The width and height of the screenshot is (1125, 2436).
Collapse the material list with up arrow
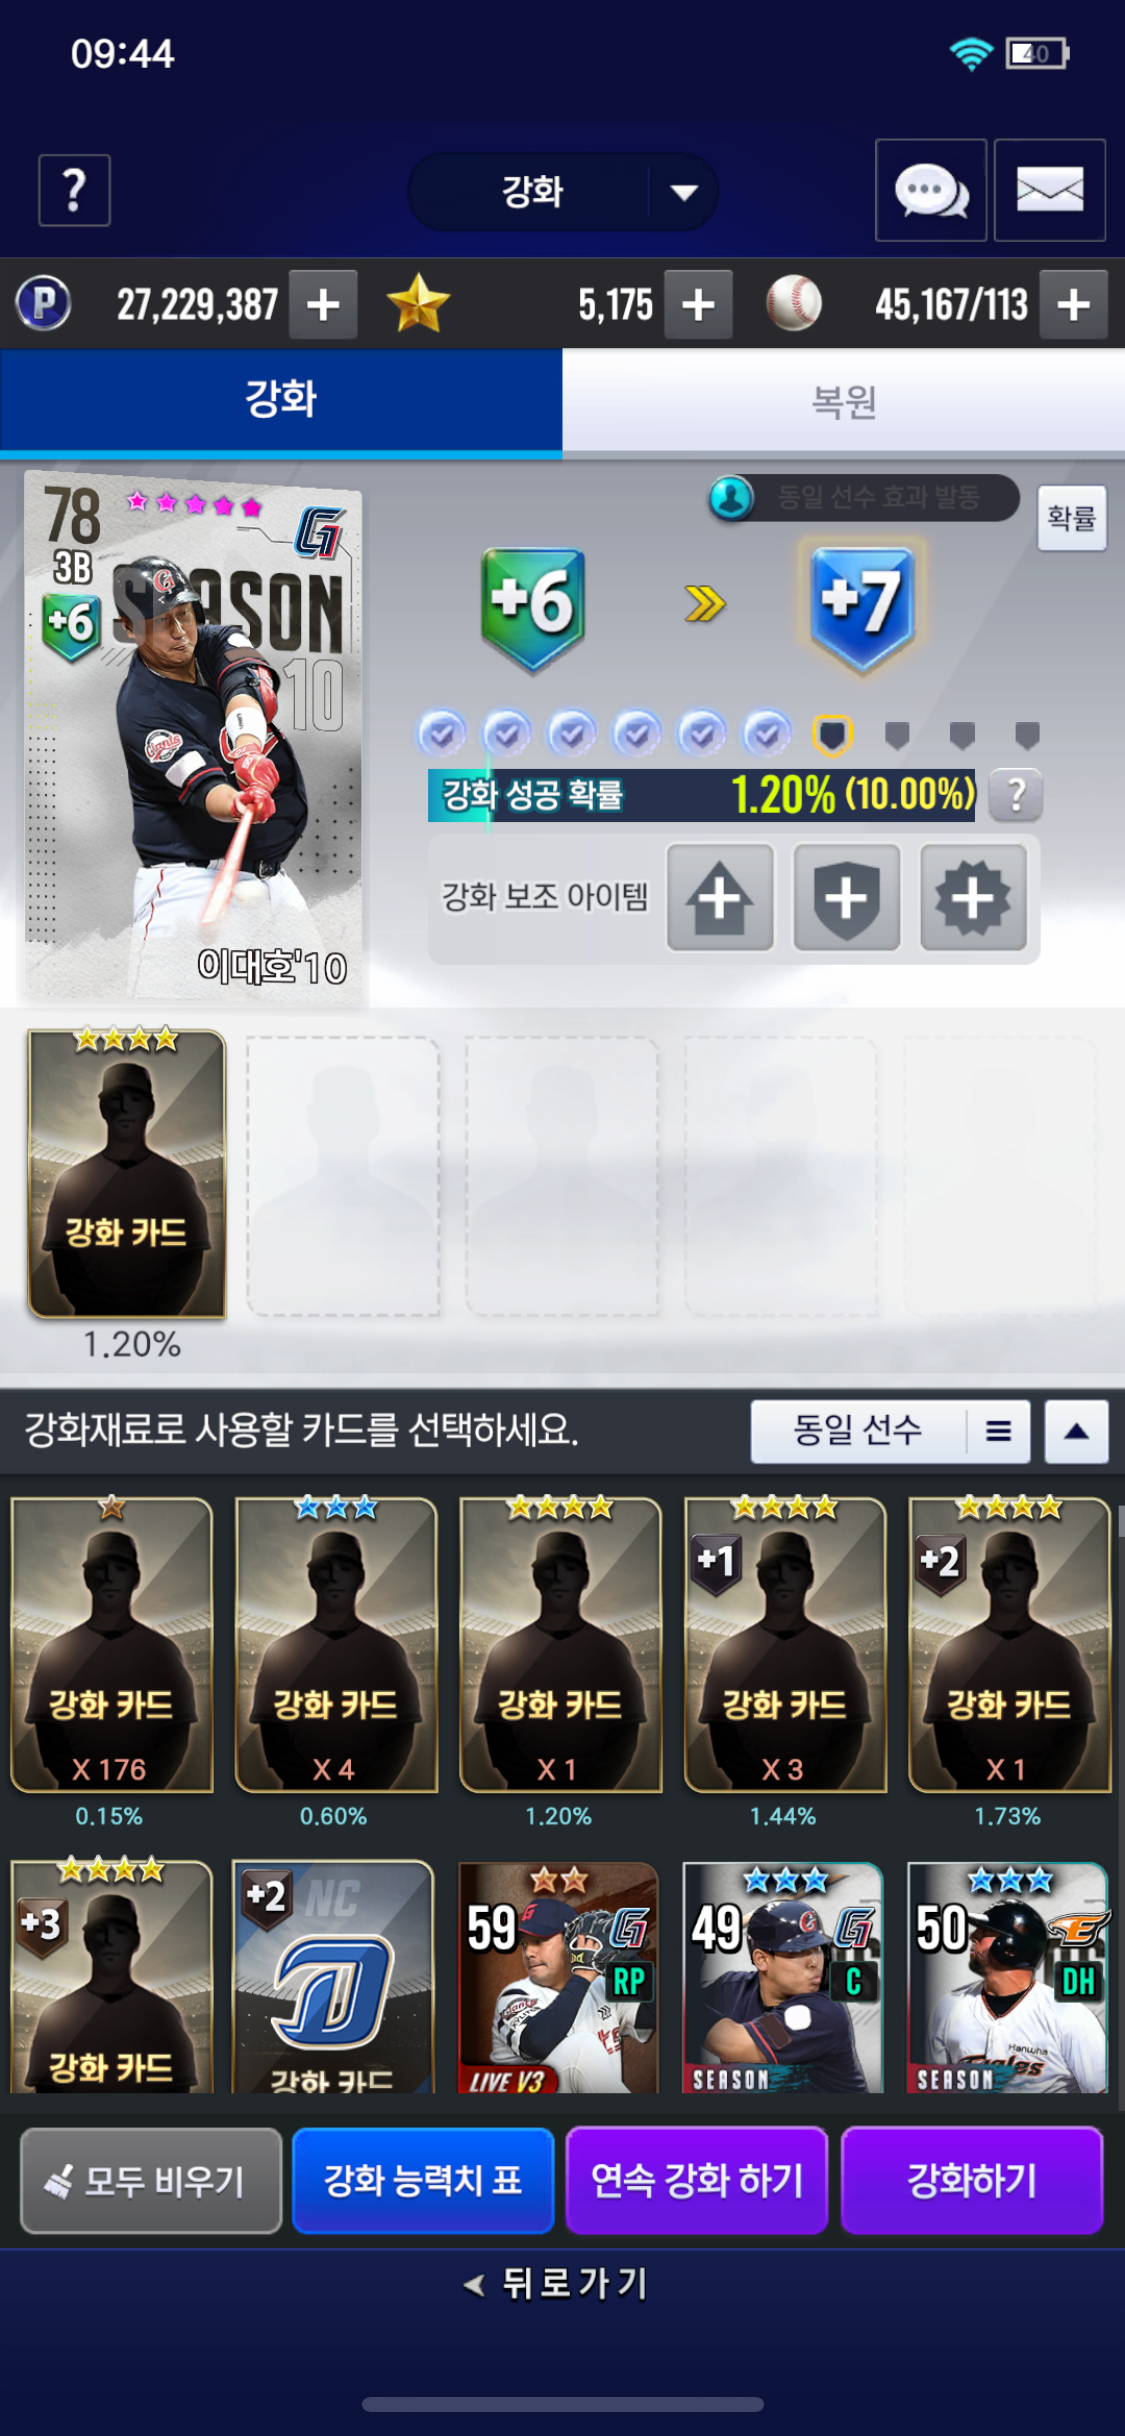1076,1431
